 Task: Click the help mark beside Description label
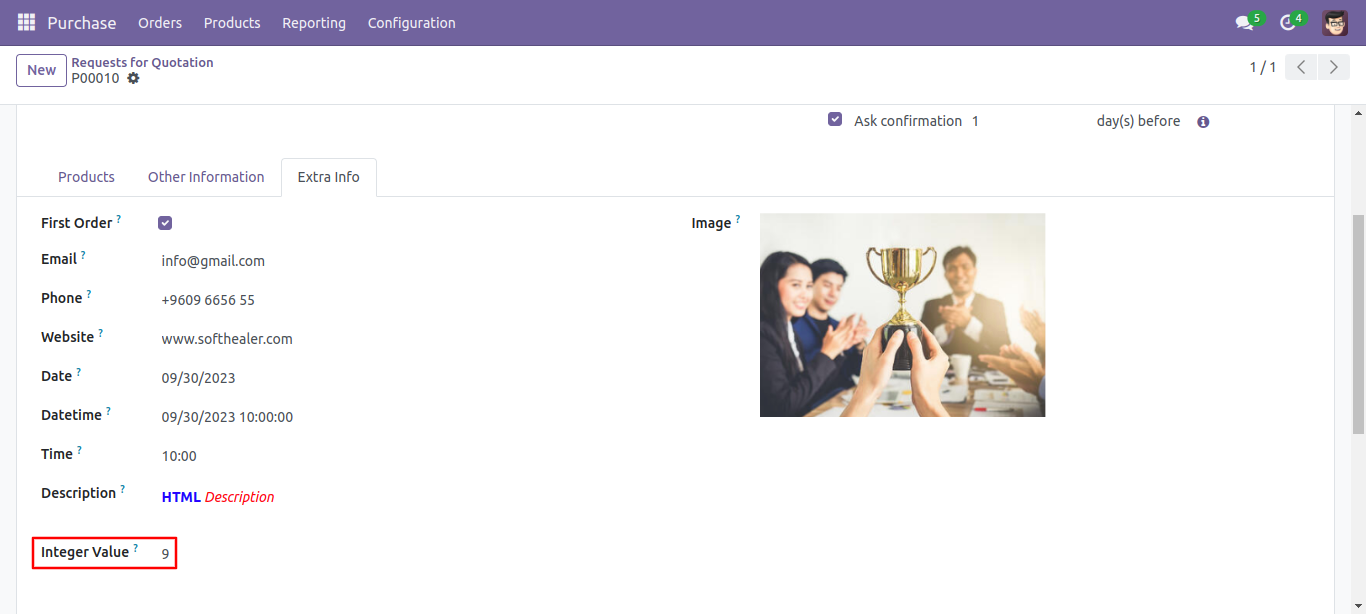(123, 488)
